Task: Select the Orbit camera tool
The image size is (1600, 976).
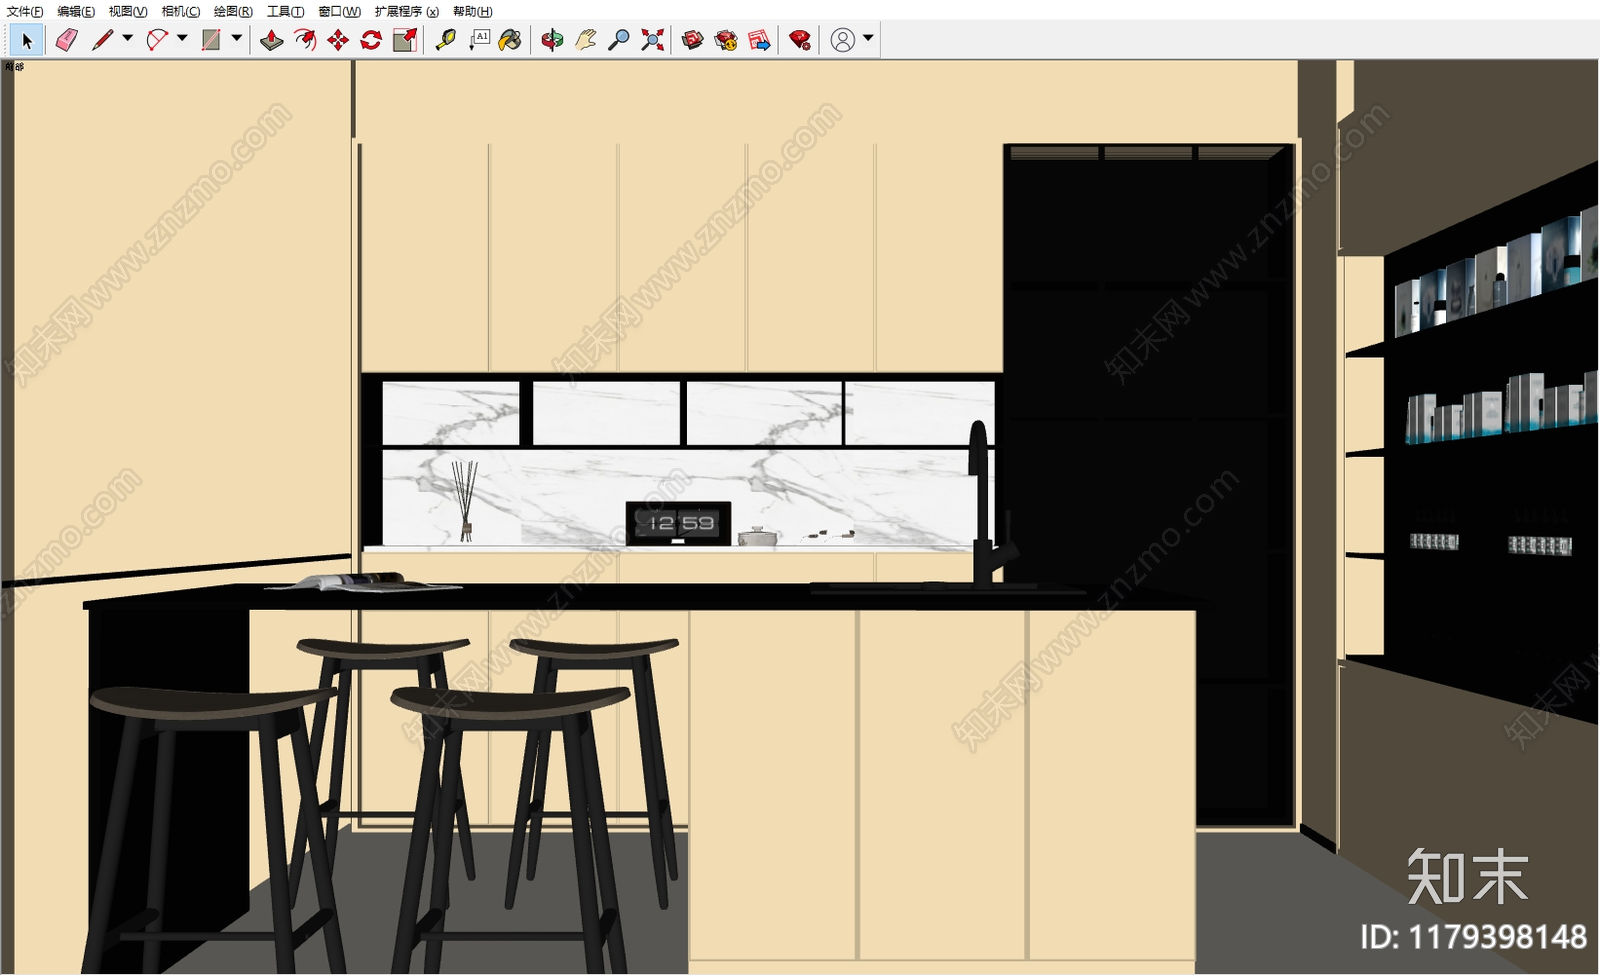Action: click(552, 40)
